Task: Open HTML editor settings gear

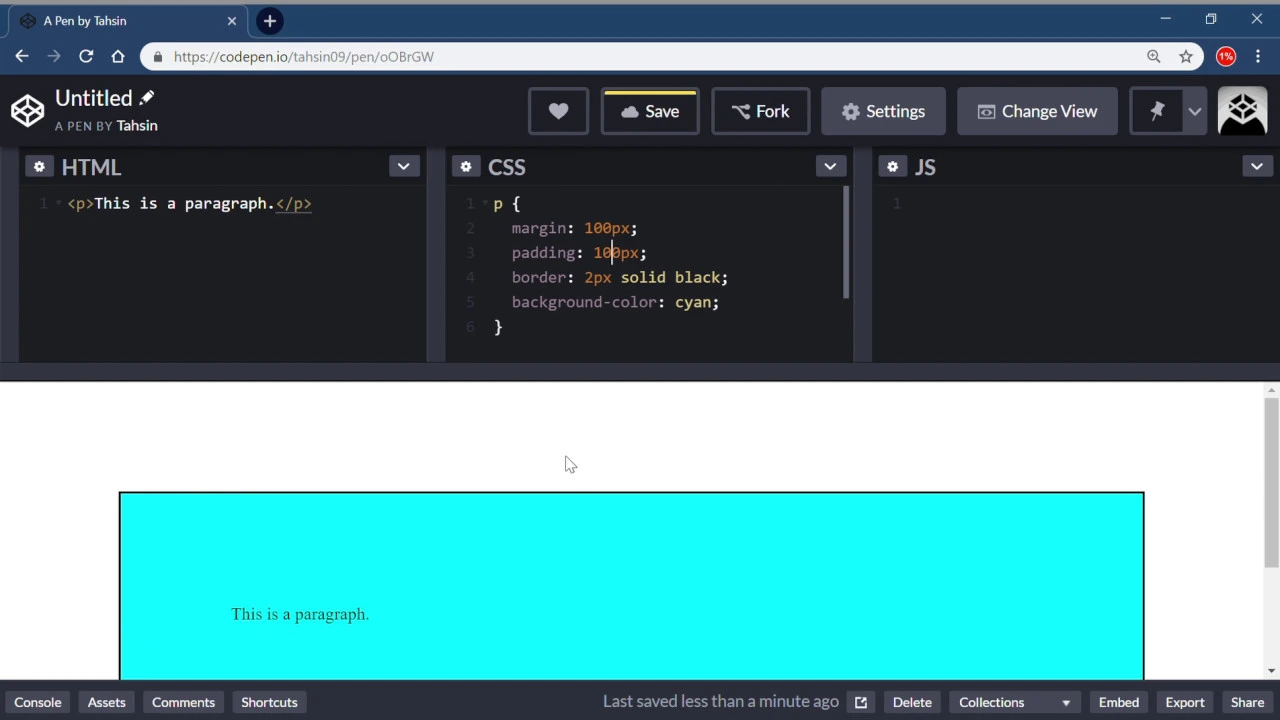Action: coord(38,166)
